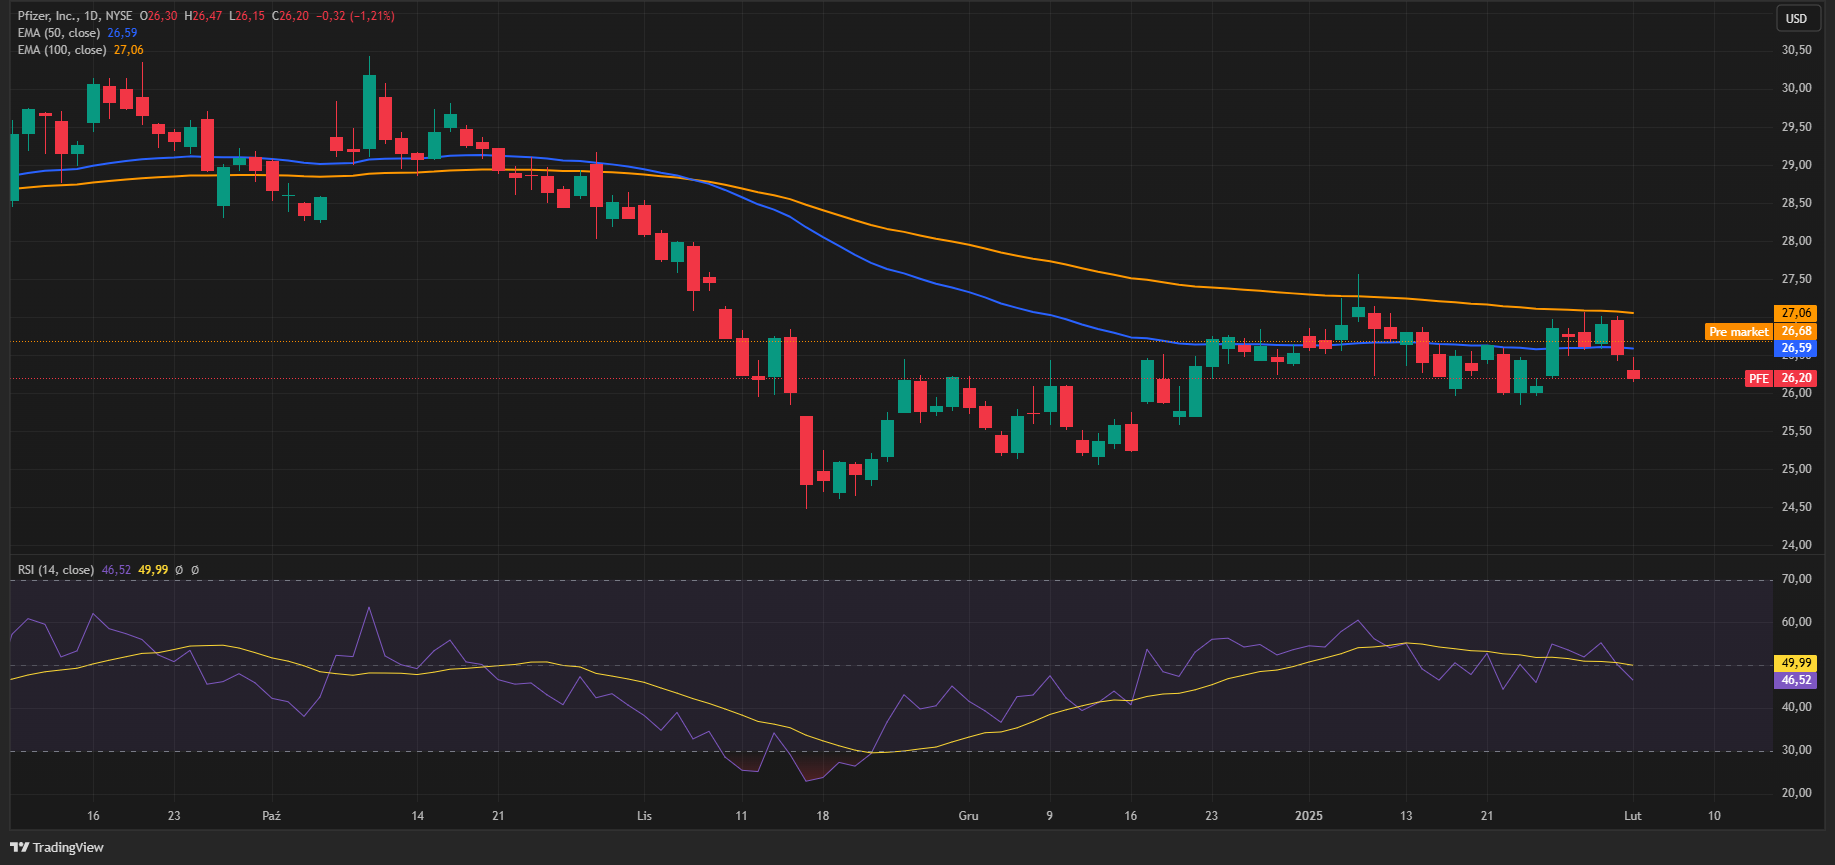Image resolution: width=1835 pixels, height=865 pixels.
Task: Click the RSI legend value 46,52
Action: (x=116, y=570)
